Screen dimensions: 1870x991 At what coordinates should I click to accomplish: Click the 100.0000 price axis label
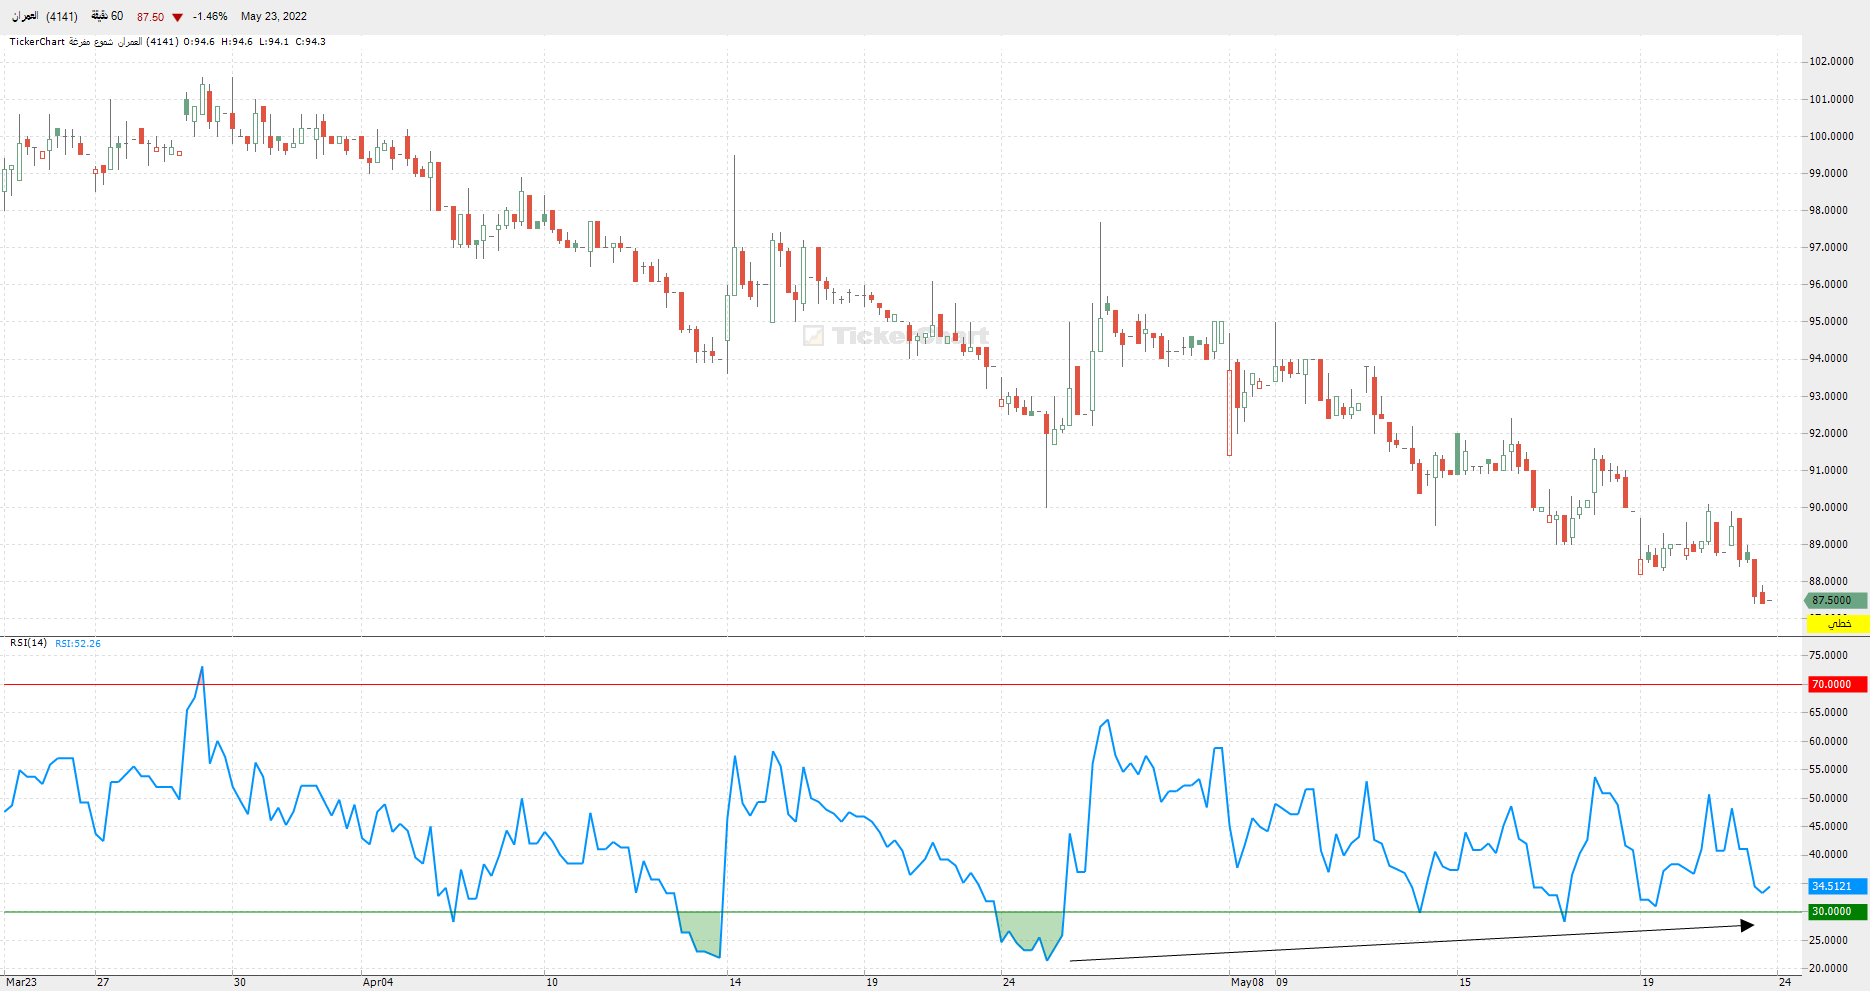click(1831, 136)
